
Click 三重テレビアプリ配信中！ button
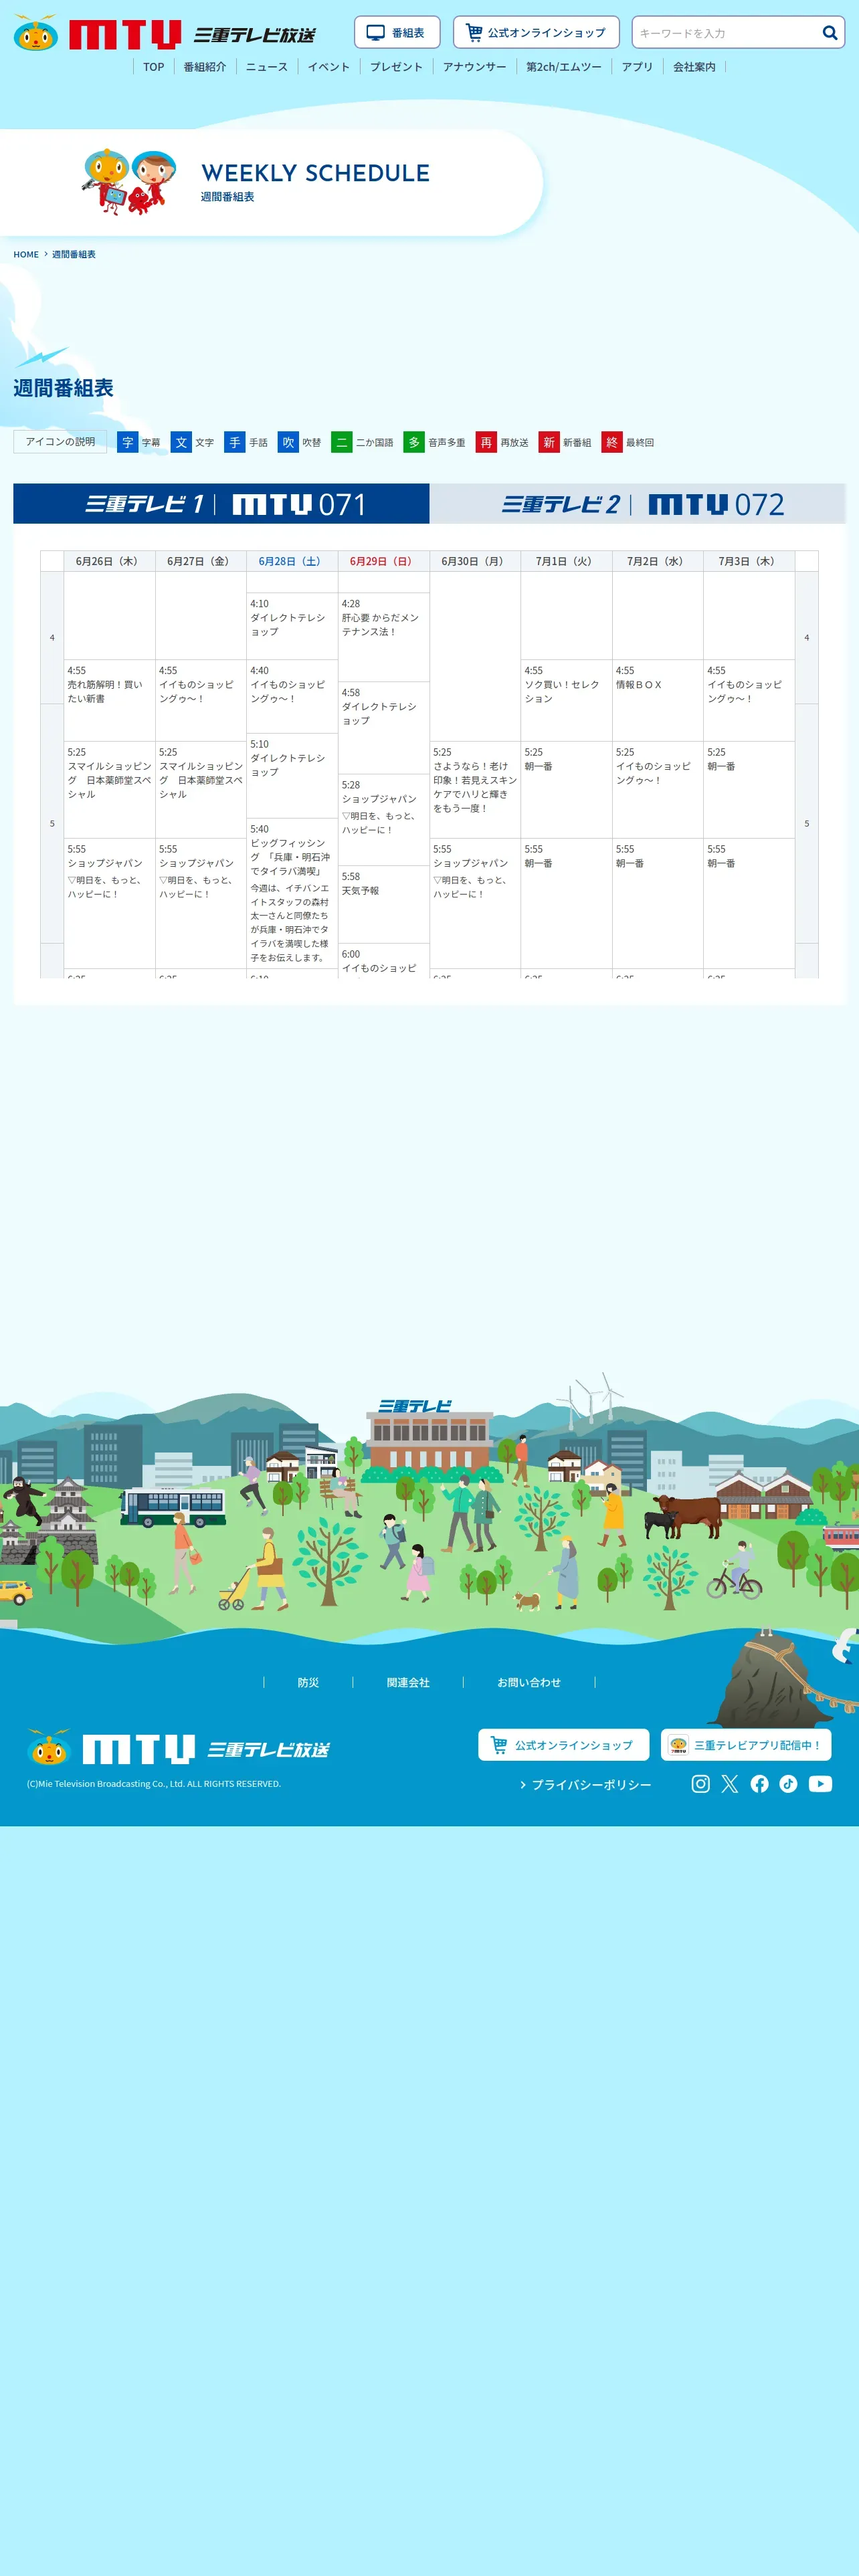pos(746,1745)
